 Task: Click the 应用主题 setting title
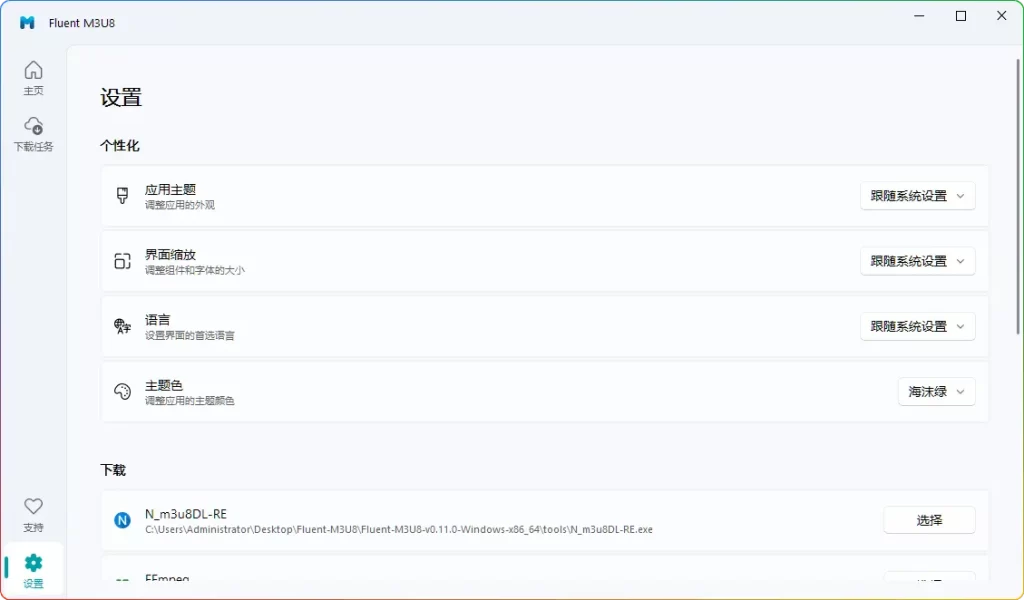[170, 189]
